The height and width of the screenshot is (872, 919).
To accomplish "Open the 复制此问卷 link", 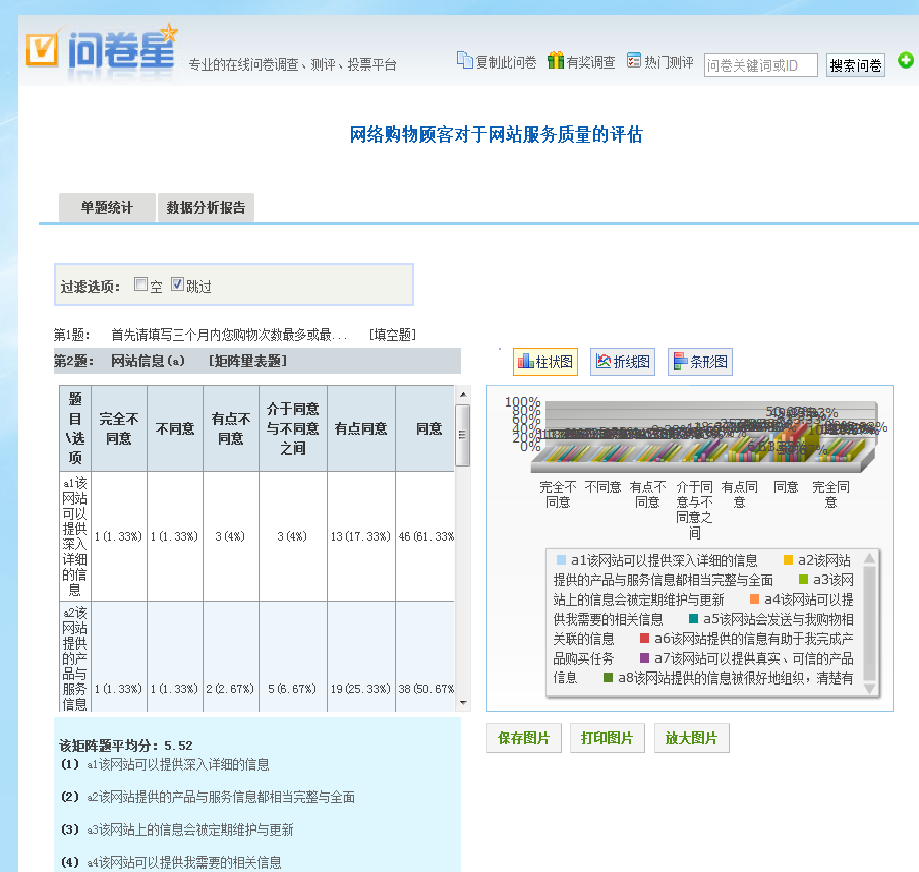I will (505, 63).
